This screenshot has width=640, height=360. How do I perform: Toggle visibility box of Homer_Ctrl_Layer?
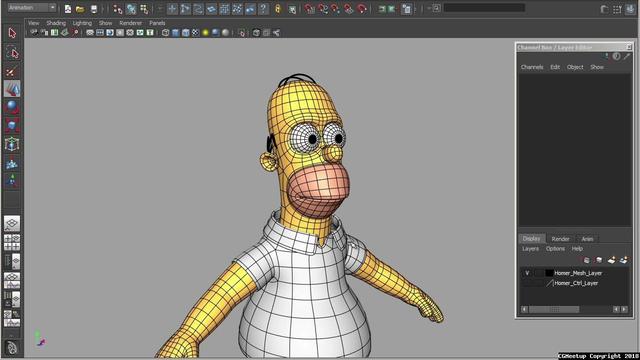tap(527, 283)
